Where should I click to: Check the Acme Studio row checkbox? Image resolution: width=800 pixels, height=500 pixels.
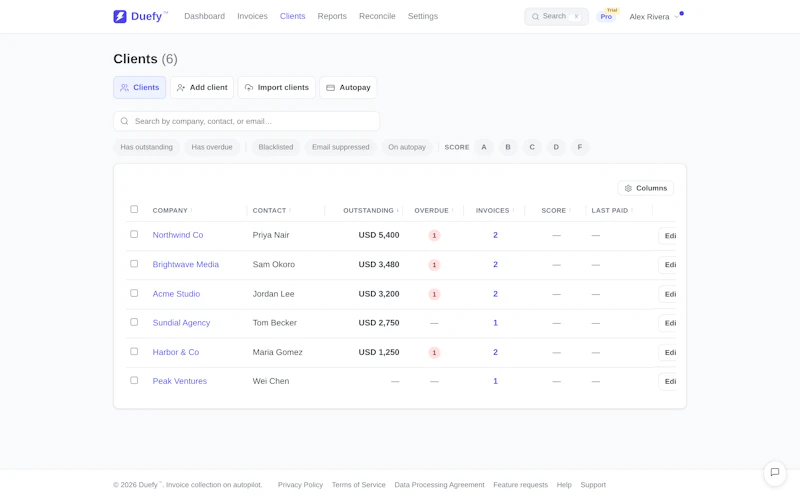pyautogui.click(x=134, y=293)
